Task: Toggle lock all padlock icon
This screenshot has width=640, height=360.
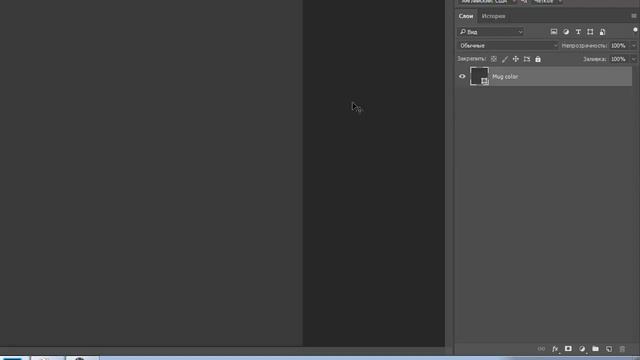Action: [x=538, y=59]
